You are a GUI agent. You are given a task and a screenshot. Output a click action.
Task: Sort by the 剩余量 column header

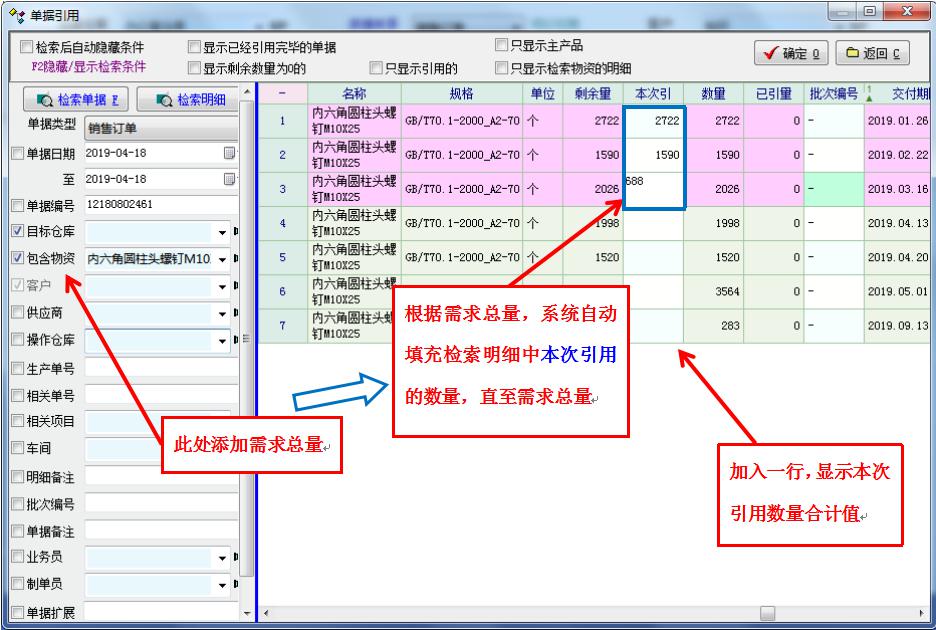pos(593,93)
